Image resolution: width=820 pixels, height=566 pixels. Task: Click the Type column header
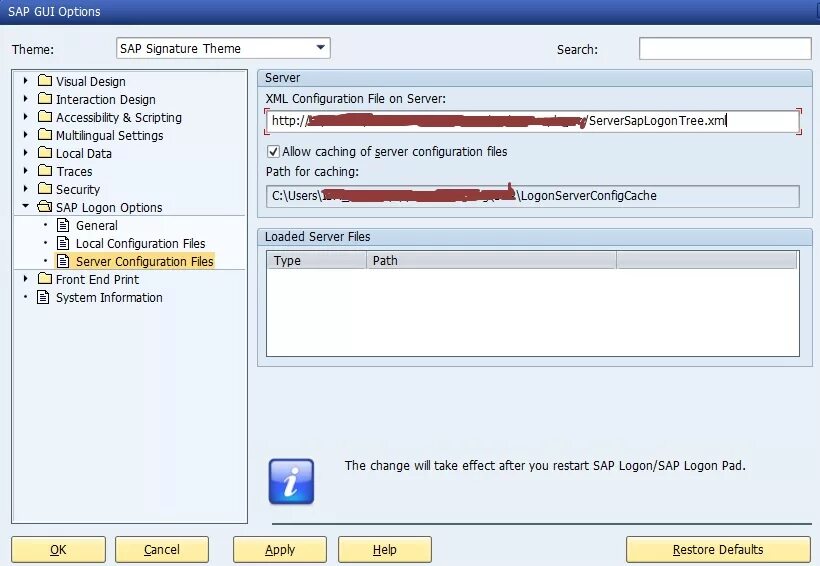click(x=316, y=261)
